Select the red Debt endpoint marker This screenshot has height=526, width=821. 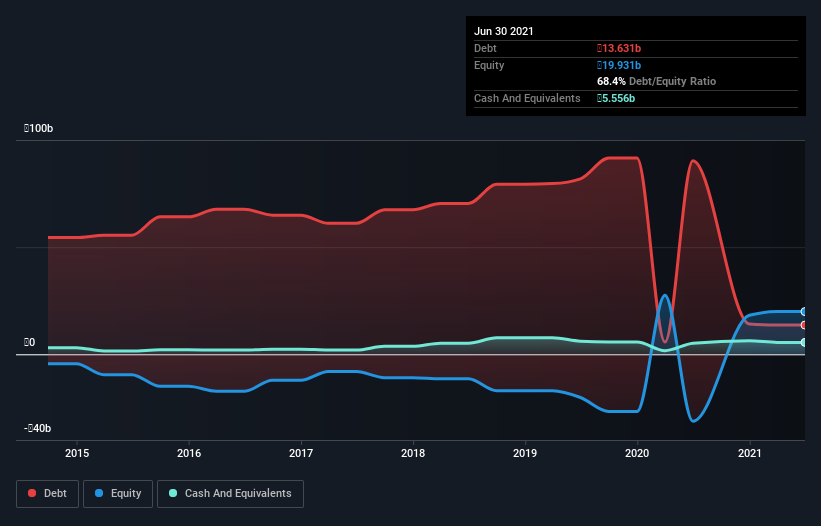[803, 325]
